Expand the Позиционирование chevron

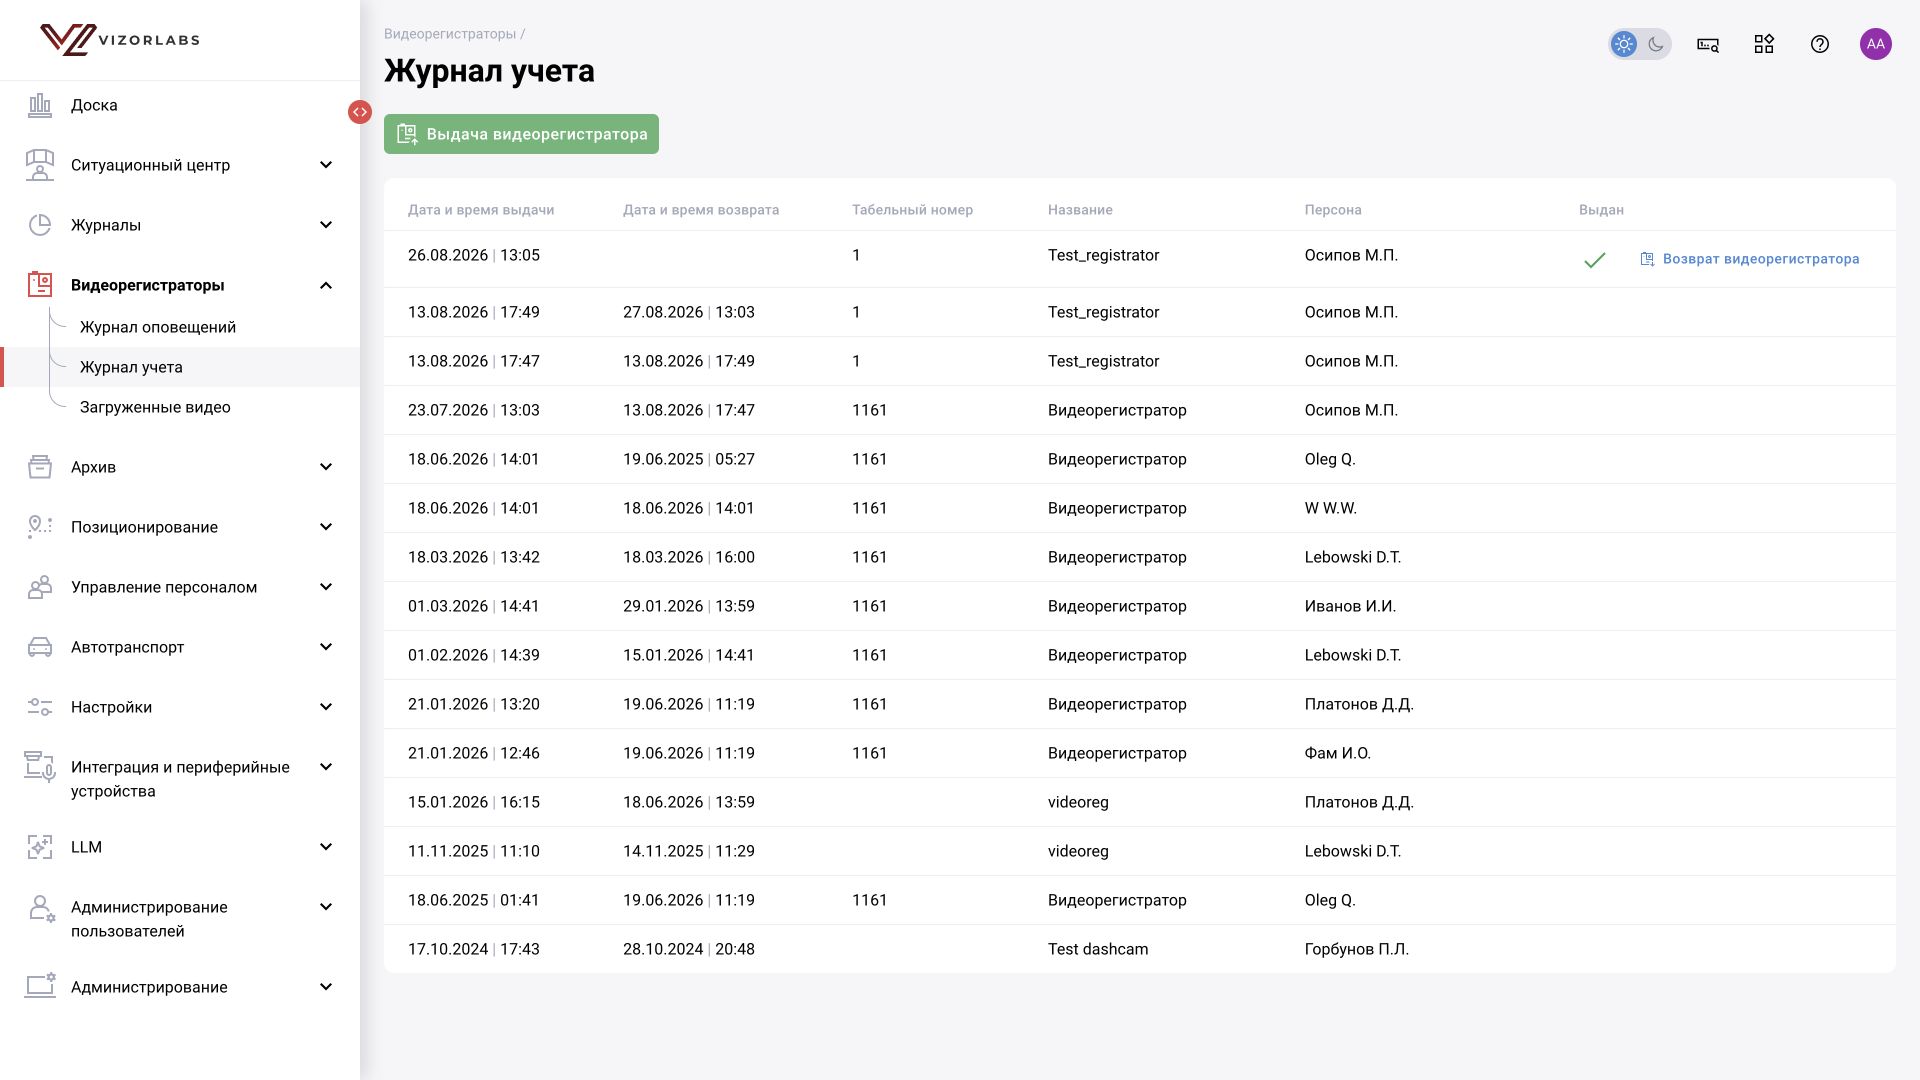[x=326, y=527]
